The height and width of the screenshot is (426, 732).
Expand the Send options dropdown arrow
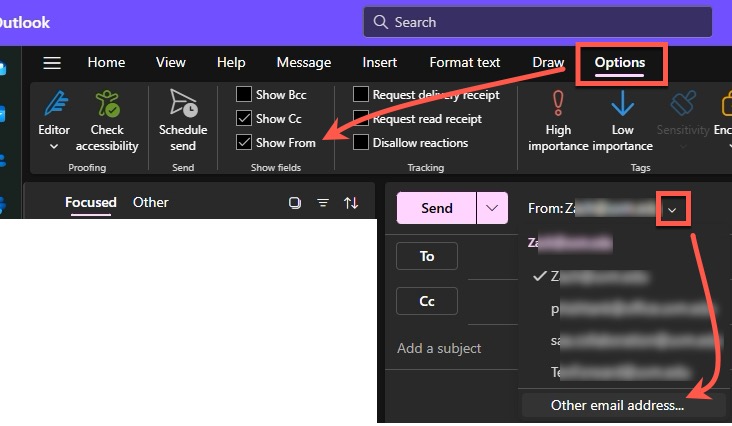(491, 208)
